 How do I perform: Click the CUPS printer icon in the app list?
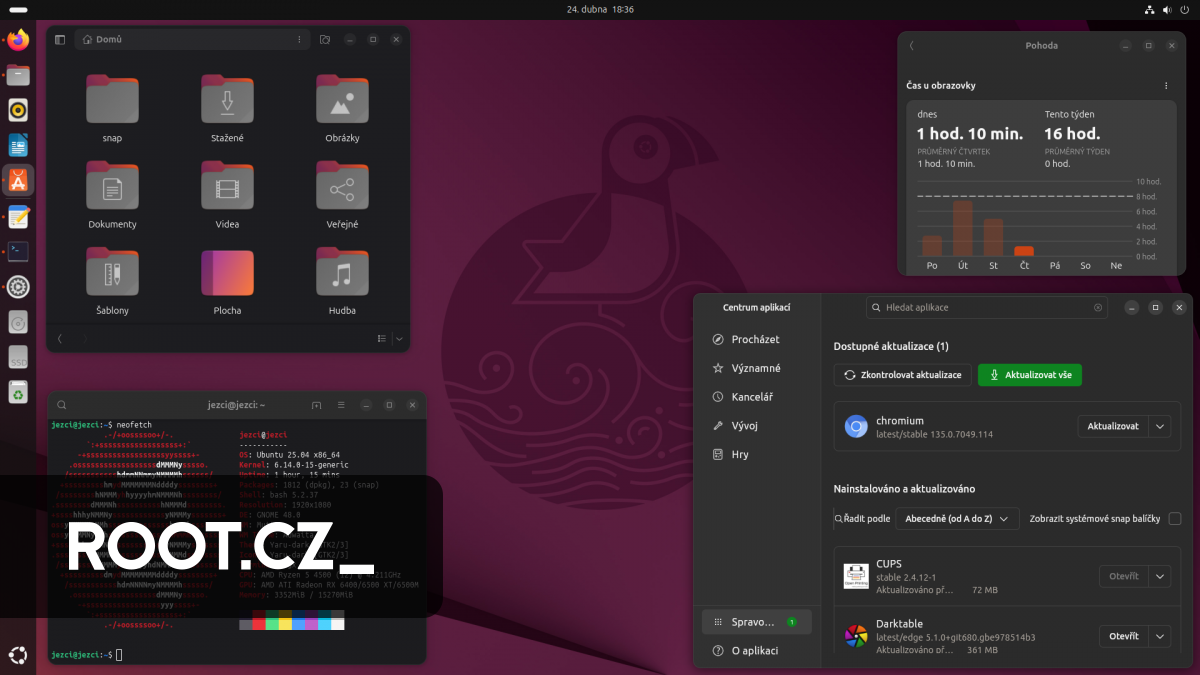click(x=856, y=576)
